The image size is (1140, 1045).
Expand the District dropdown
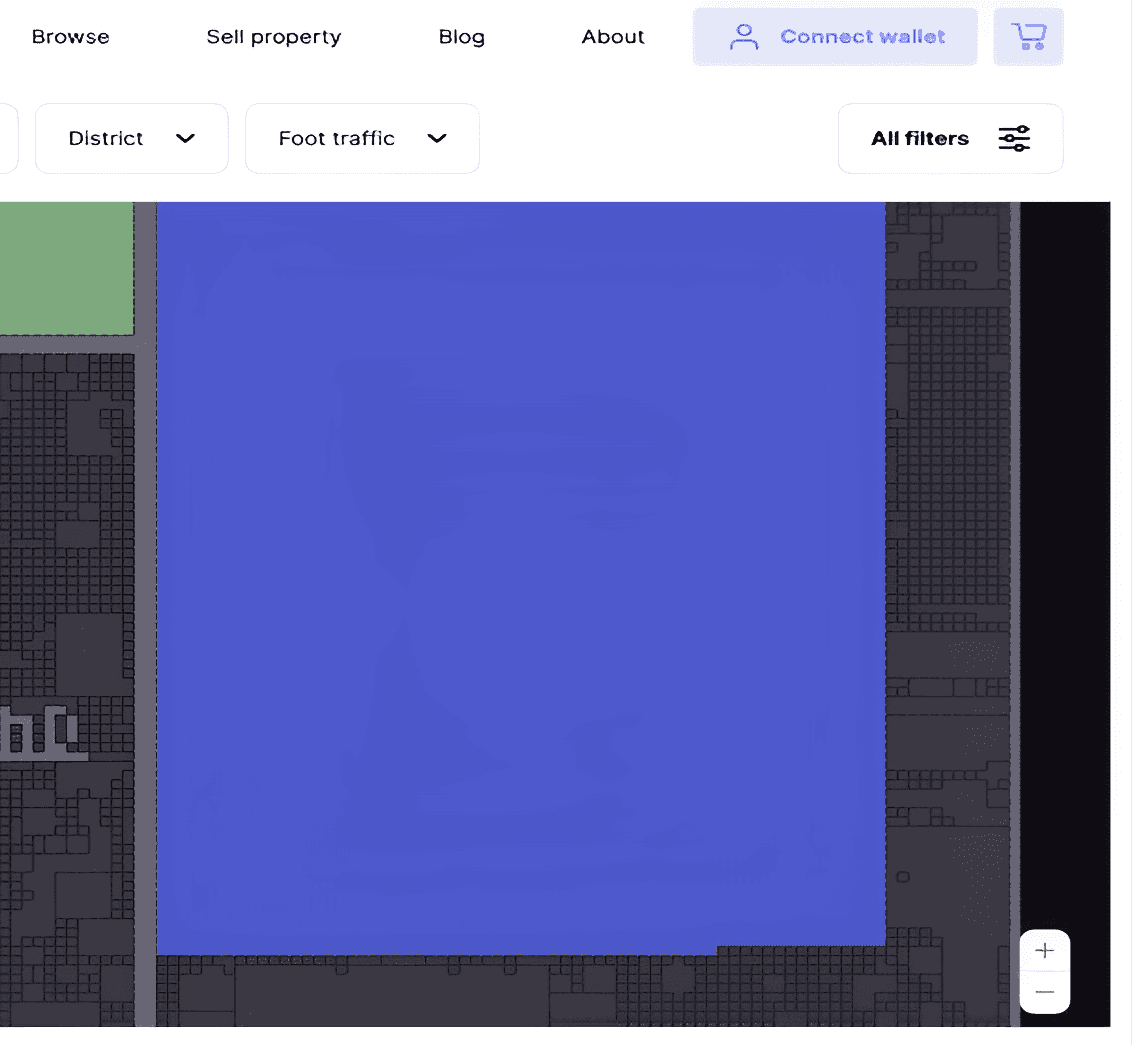click(131, 138)
